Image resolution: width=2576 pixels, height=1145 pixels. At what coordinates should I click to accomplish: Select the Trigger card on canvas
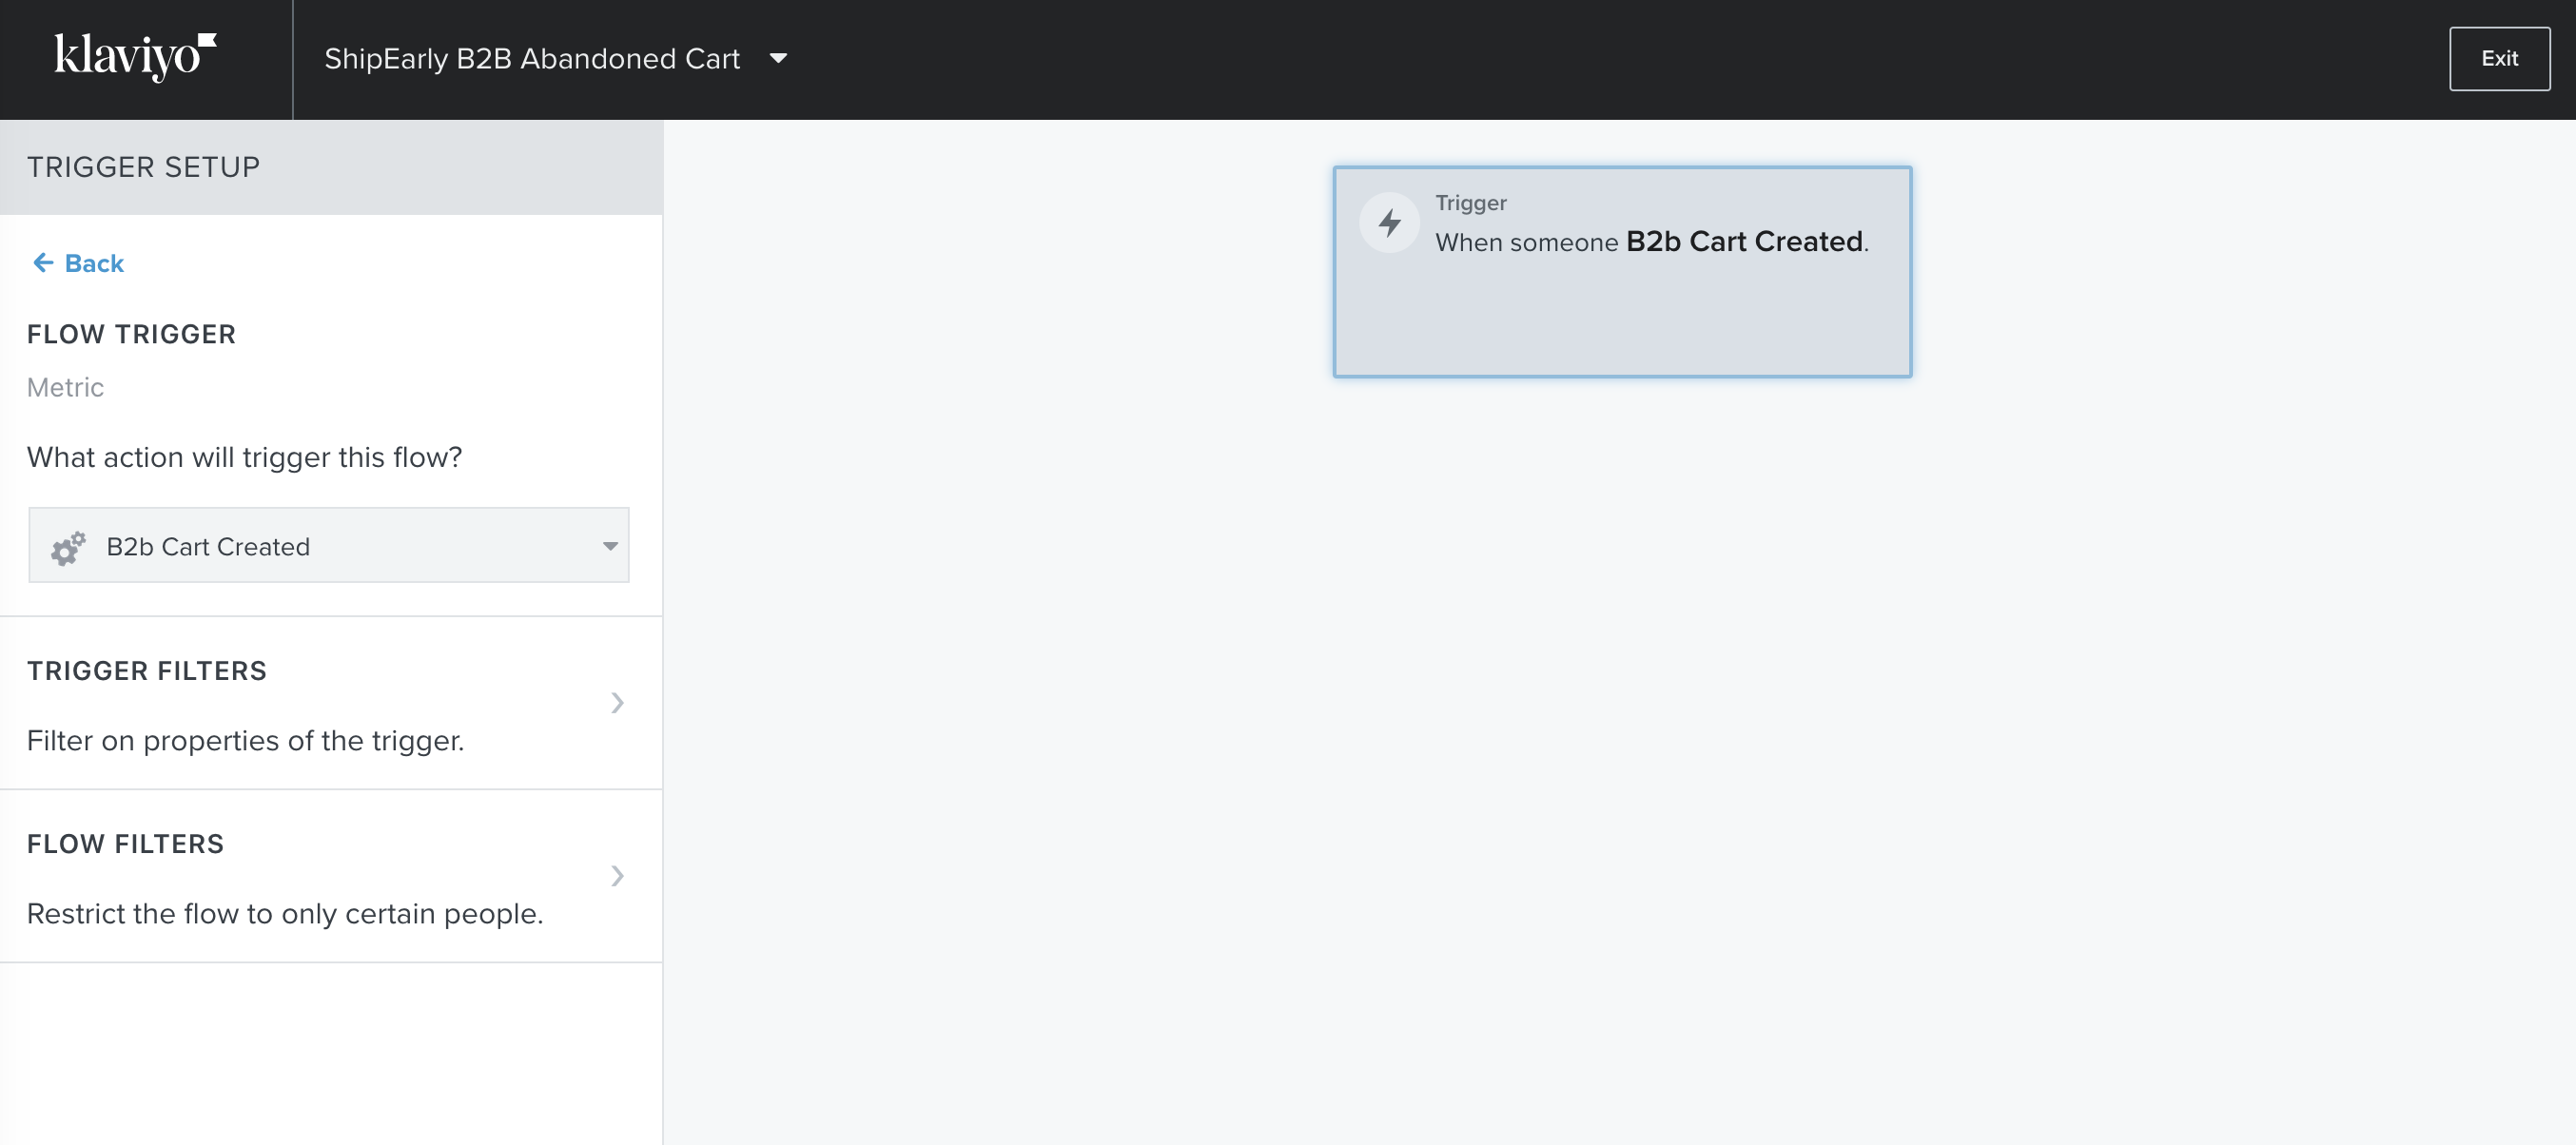1621,310
